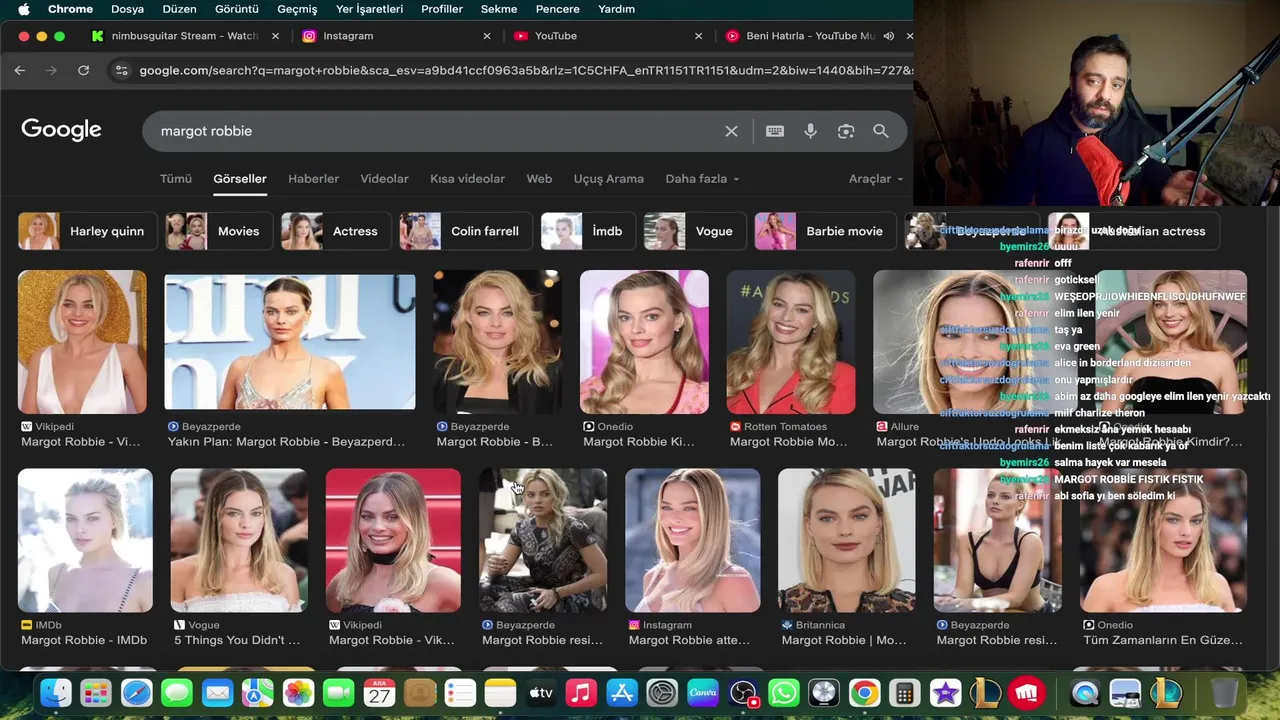Viewport: 1280px width, 720px height.
Task: Clear the search box with the X icon
Action: 731,131
